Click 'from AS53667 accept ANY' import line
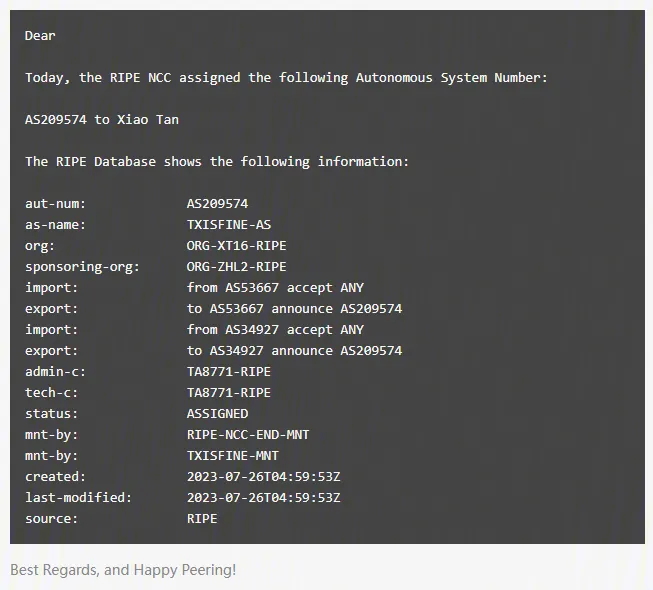This screenshot has height=590, width=653. [x=275, y=288]
